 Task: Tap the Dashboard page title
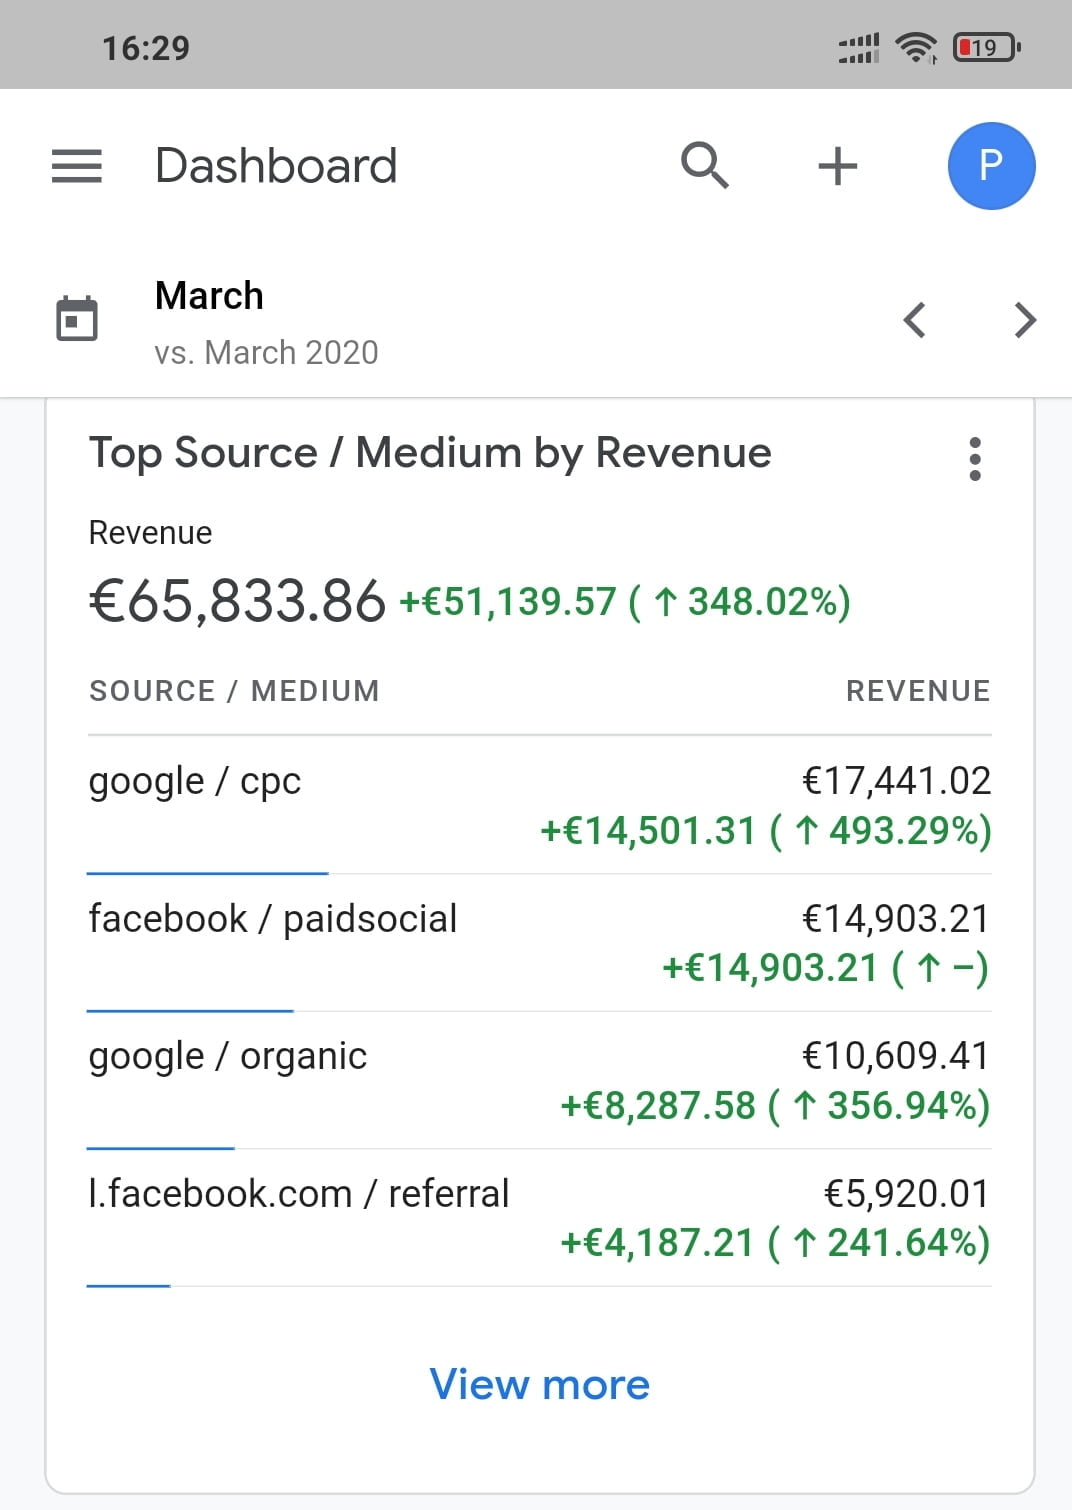[x=276, y=166]
